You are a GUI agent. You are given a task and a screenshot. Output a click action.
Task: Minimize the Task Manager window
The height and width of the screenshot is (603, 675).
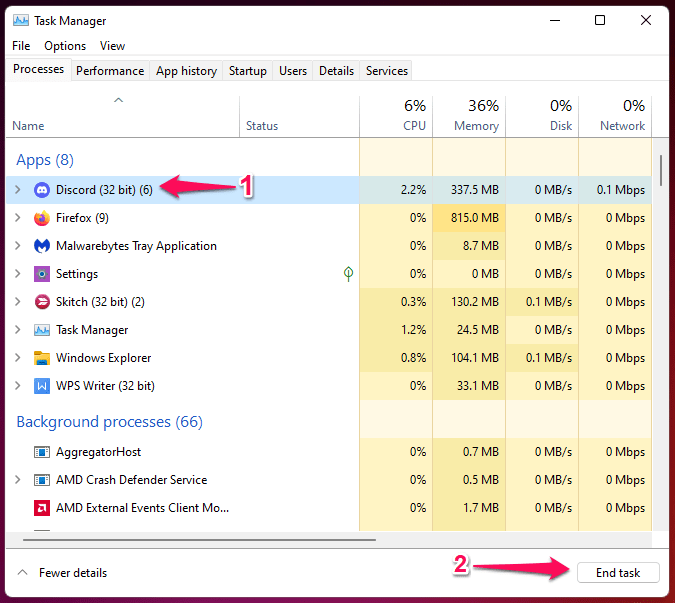(555, 20)
